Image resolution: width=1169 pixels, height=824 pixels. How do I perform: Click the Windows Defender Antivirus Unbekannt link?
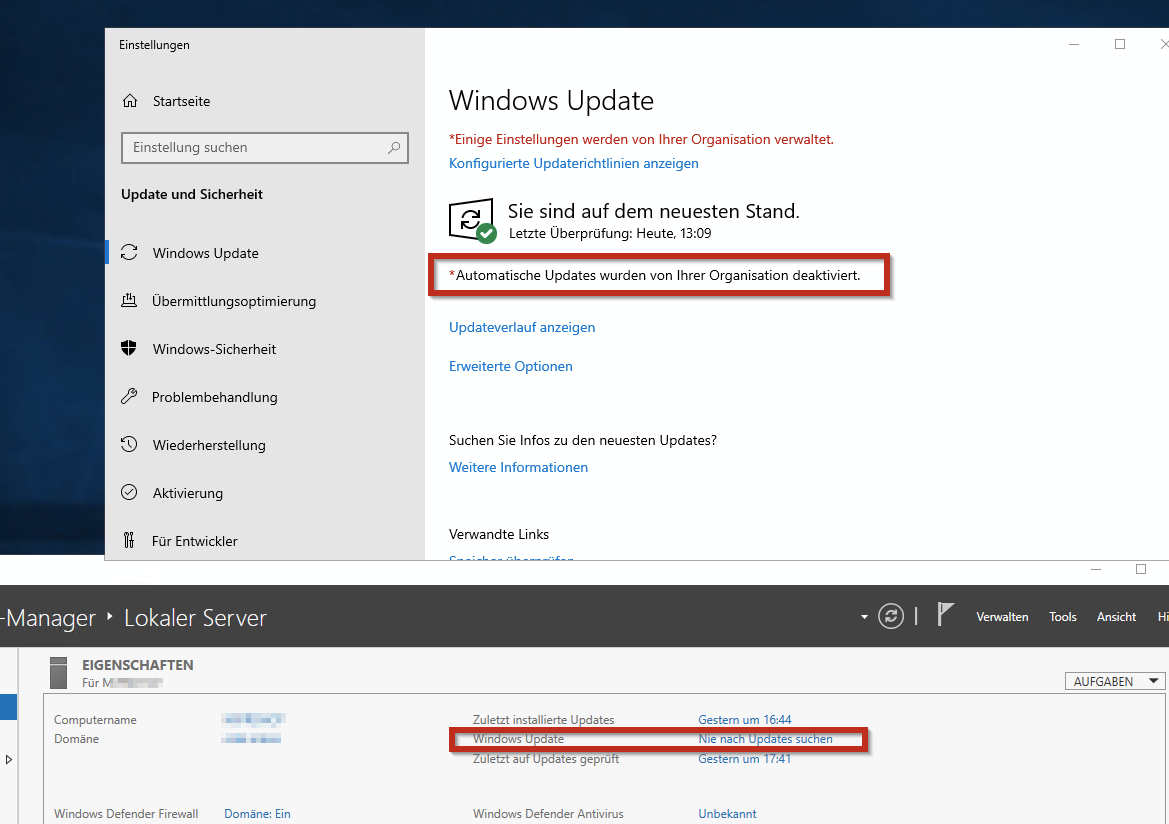click(727, 814)
